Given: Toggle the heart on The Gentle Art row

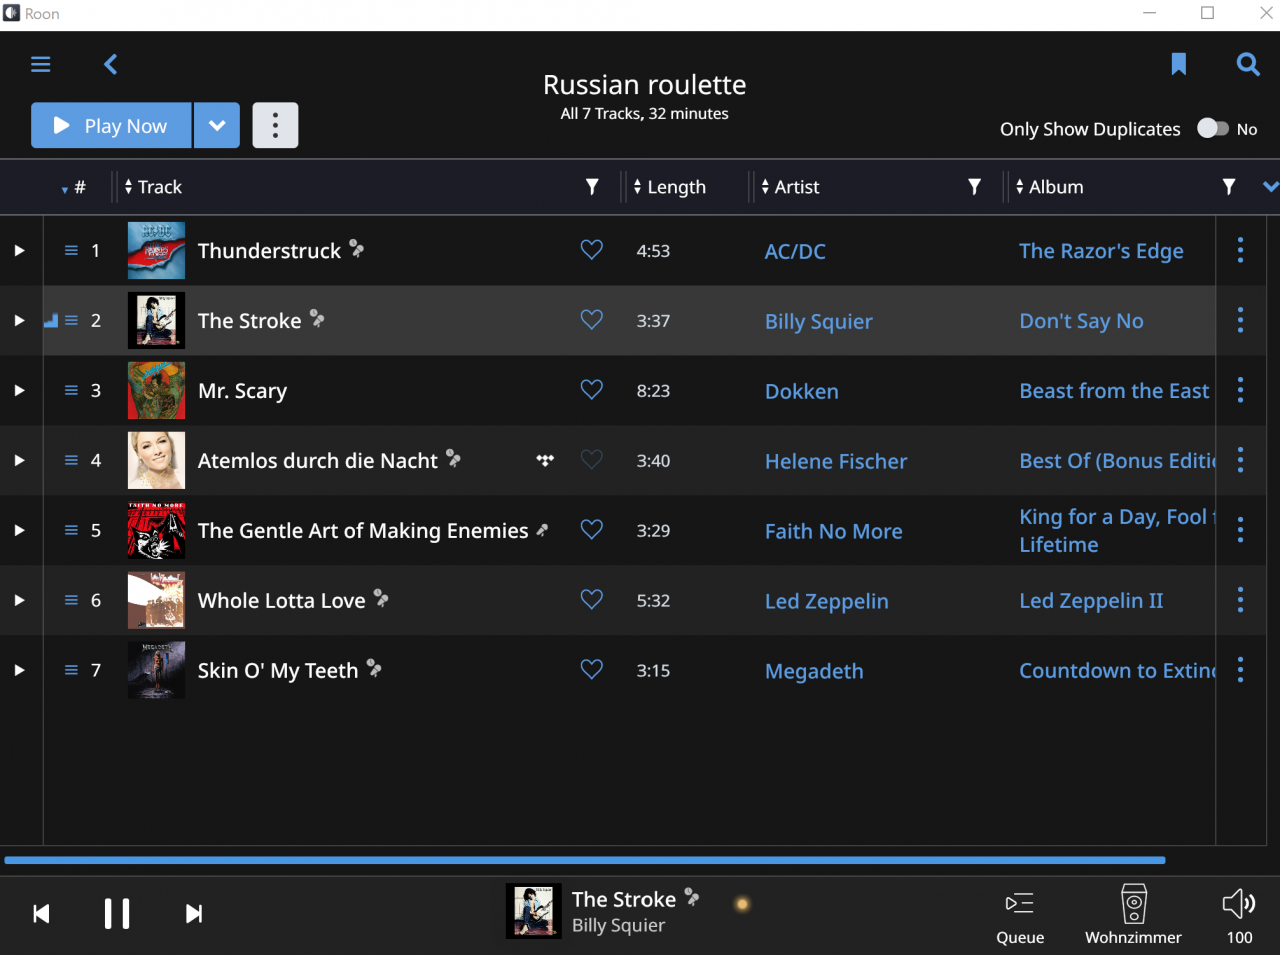Looking at the screenshot, I should 592,530.
